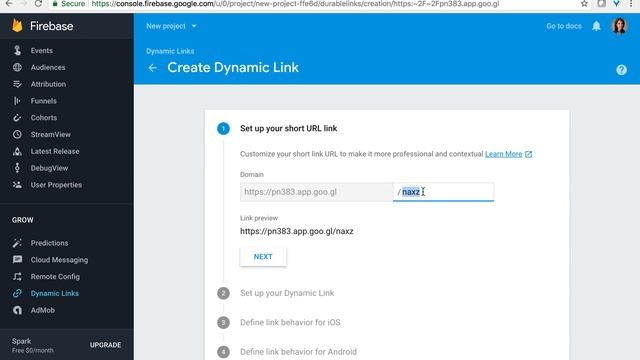
Task: Open notifications bell icon
Action: coord(596,26)
